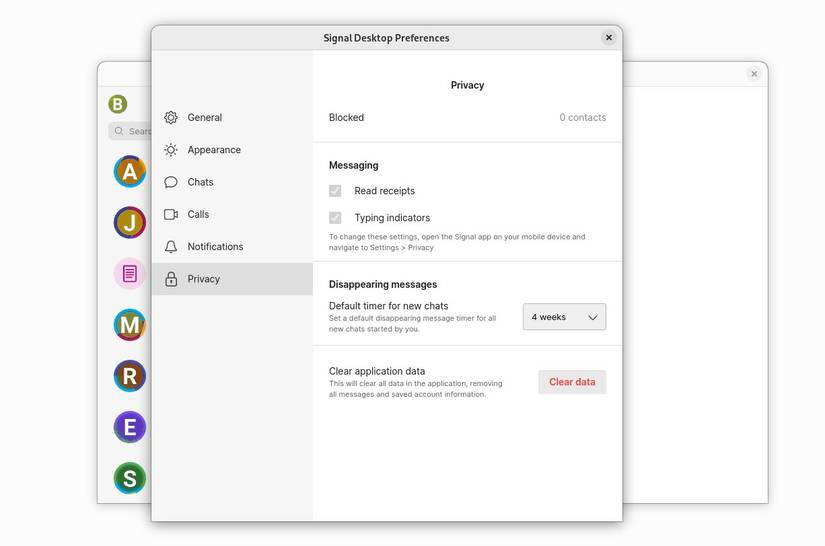Close the background Signal main window

(x=754, y=74)
